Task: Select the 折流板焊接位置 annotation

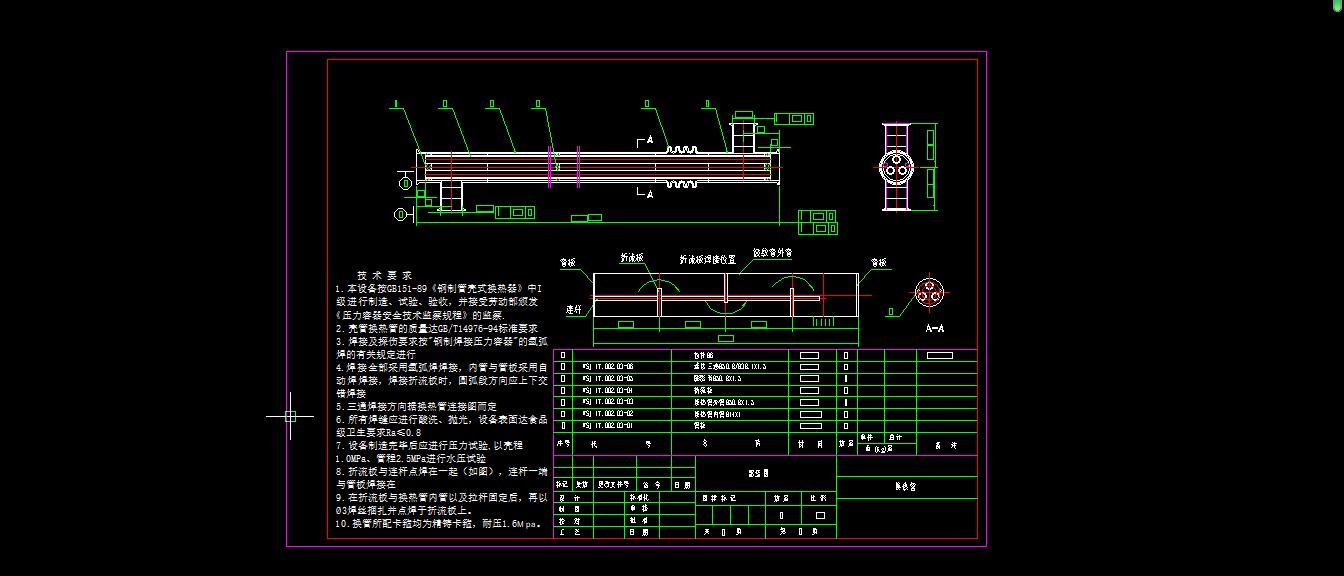Action: point(708,258)
